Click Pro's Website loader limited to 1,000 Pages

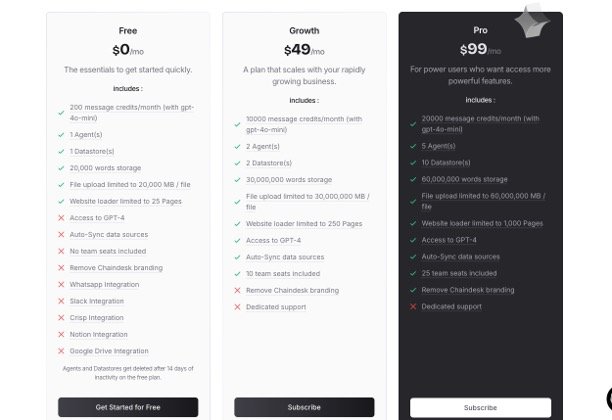click(482, 223)
